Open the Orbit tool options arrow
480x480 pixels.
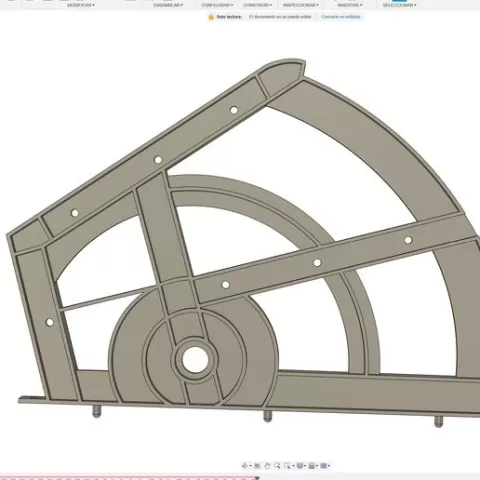[x=250, y=466]
